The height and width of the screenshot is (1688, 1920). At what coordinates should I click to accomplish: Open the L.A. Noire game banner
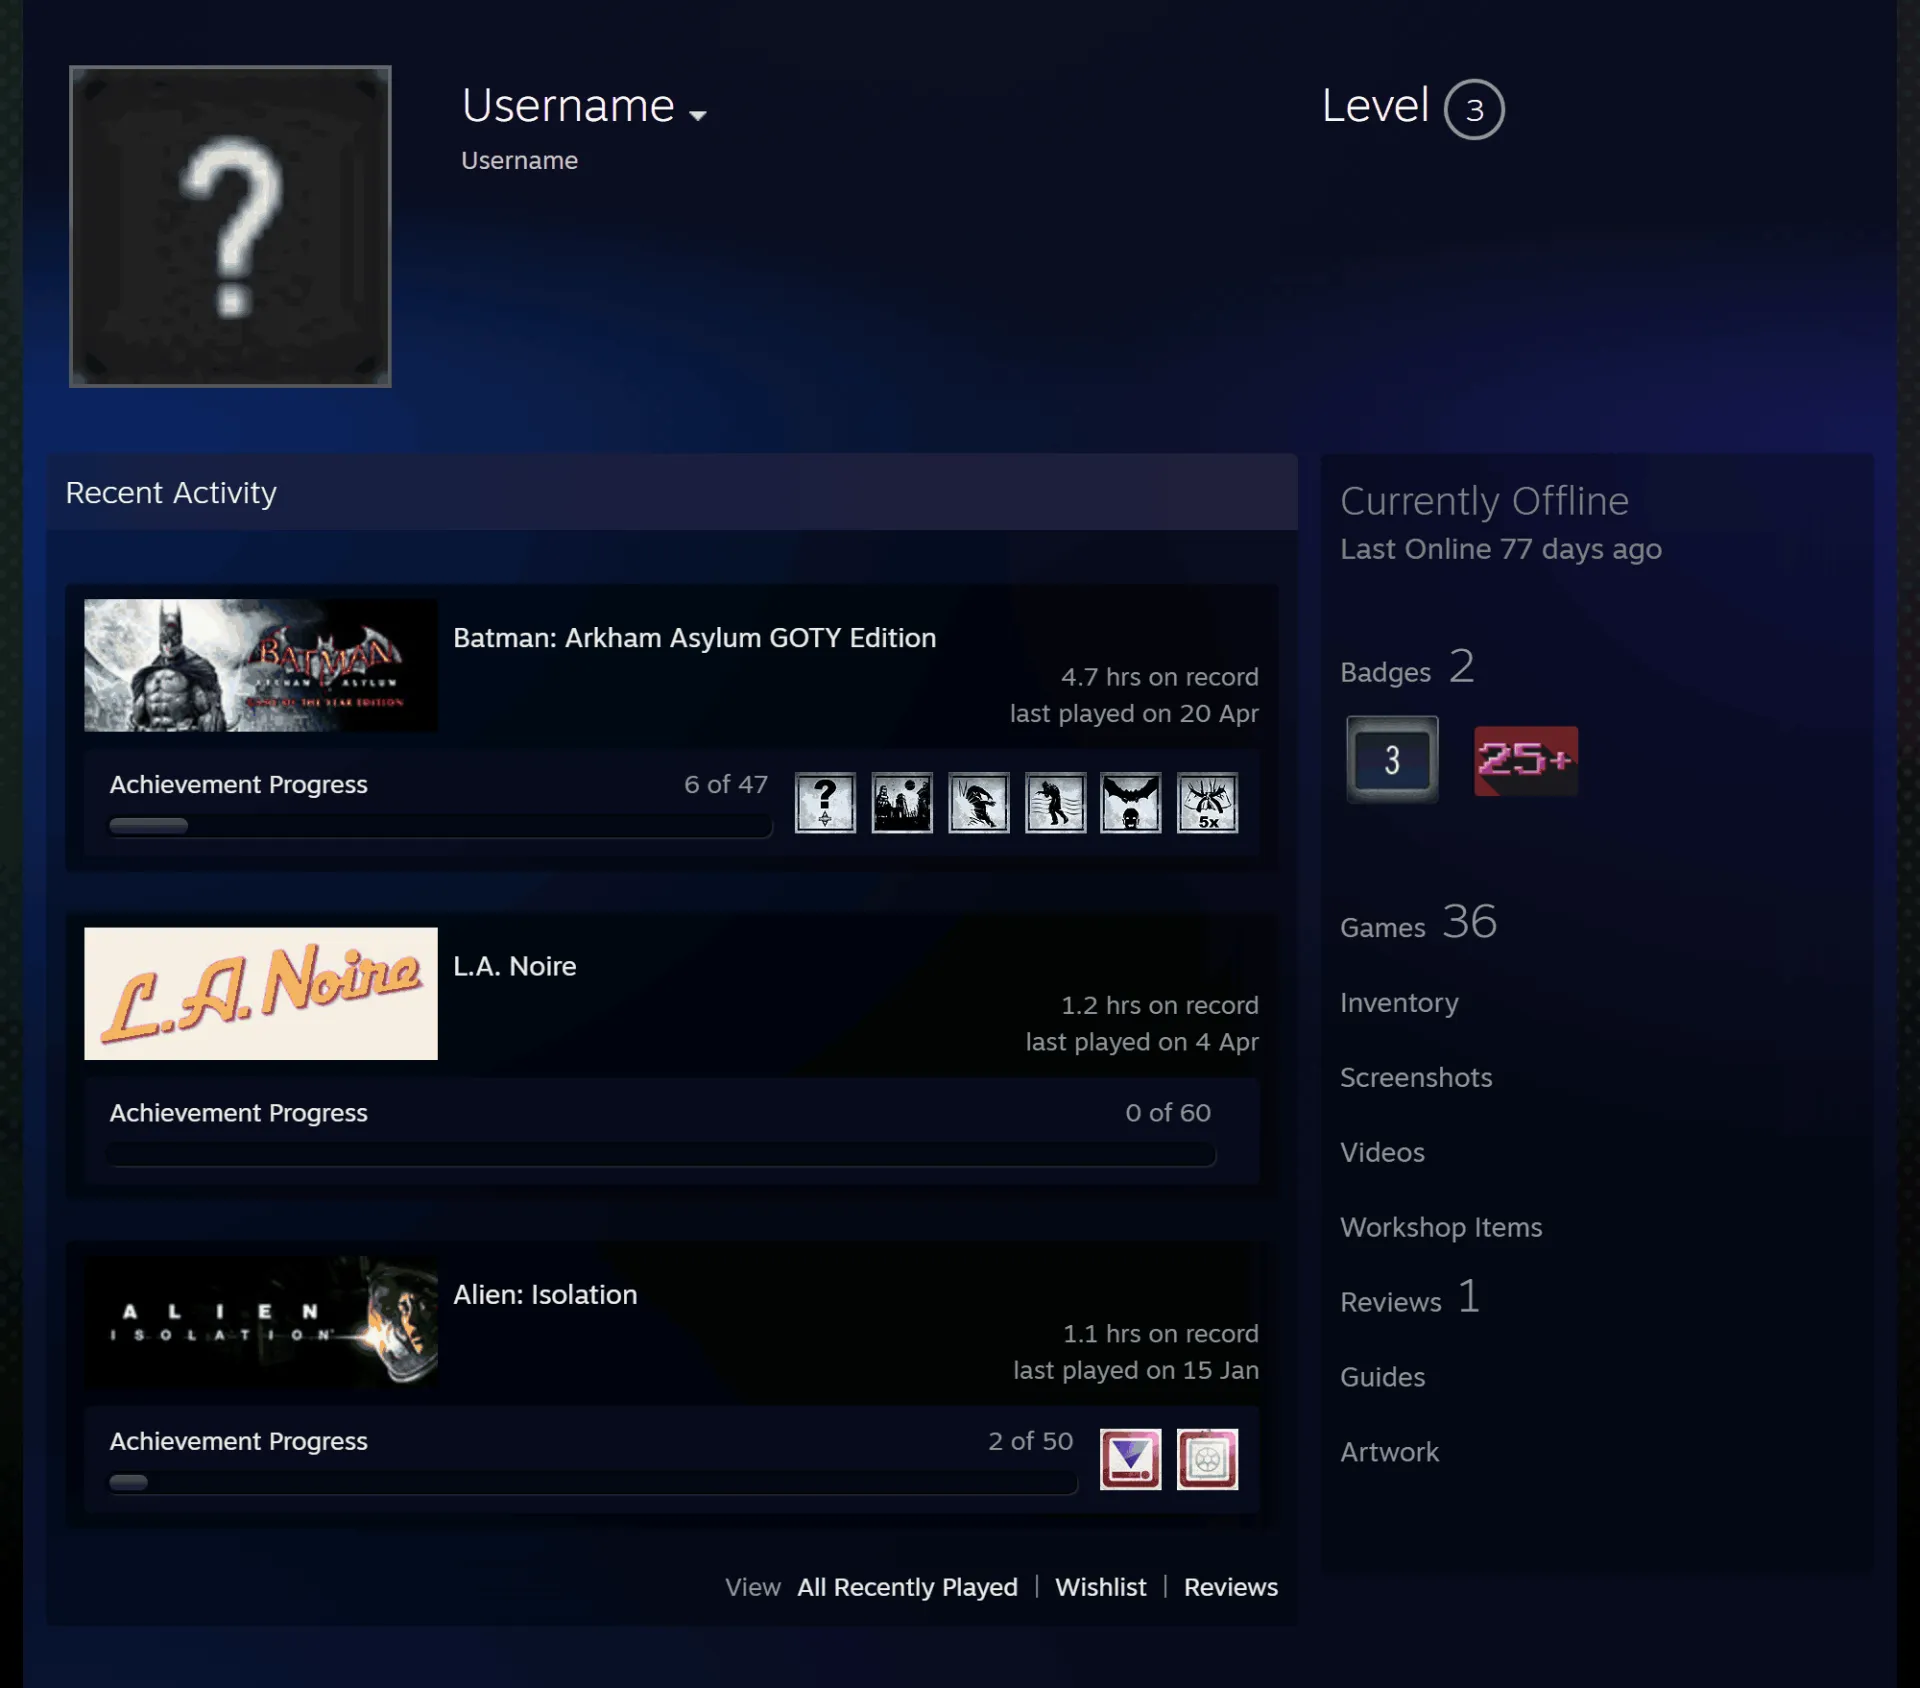pyautogui.click(x=261, y=993)
